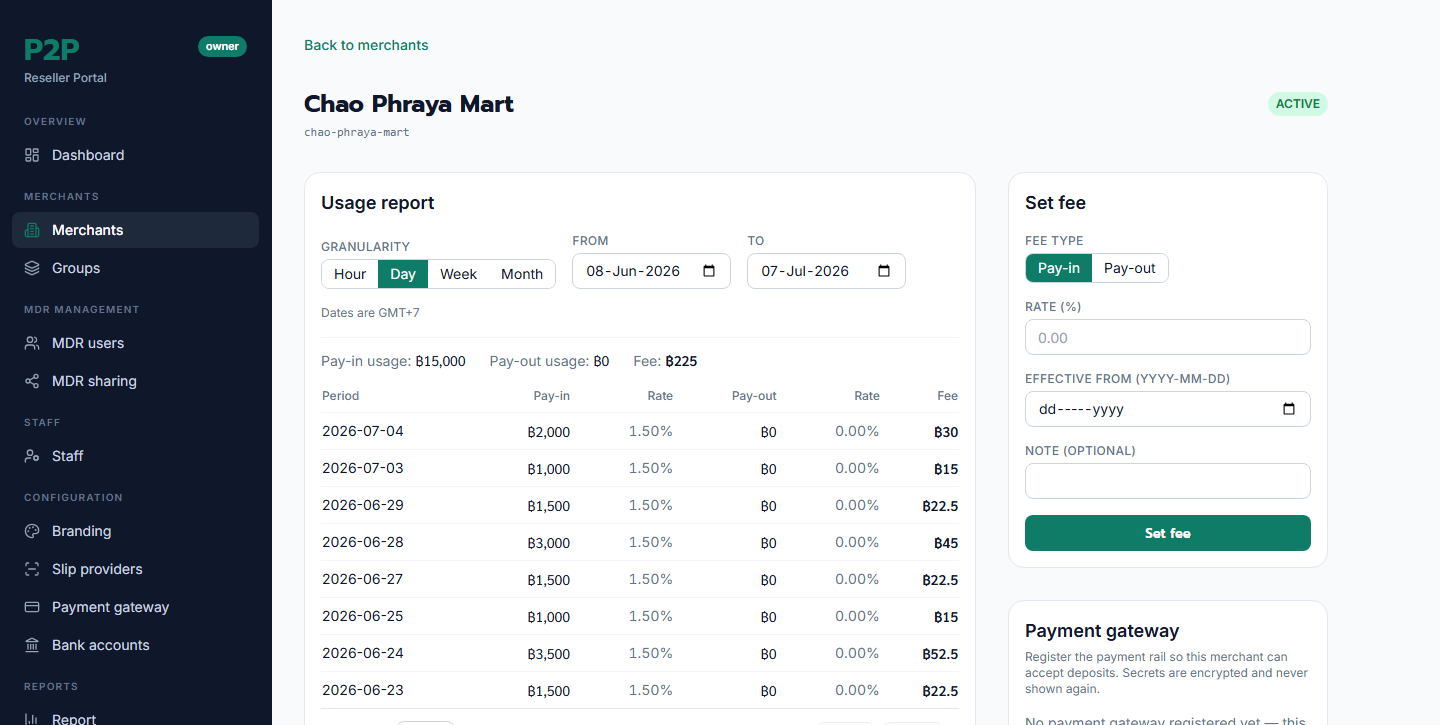Image resolution: width=1440 pixels, height=725 pixels.
Task: Select Day granularity
Action: coord(403,274)
